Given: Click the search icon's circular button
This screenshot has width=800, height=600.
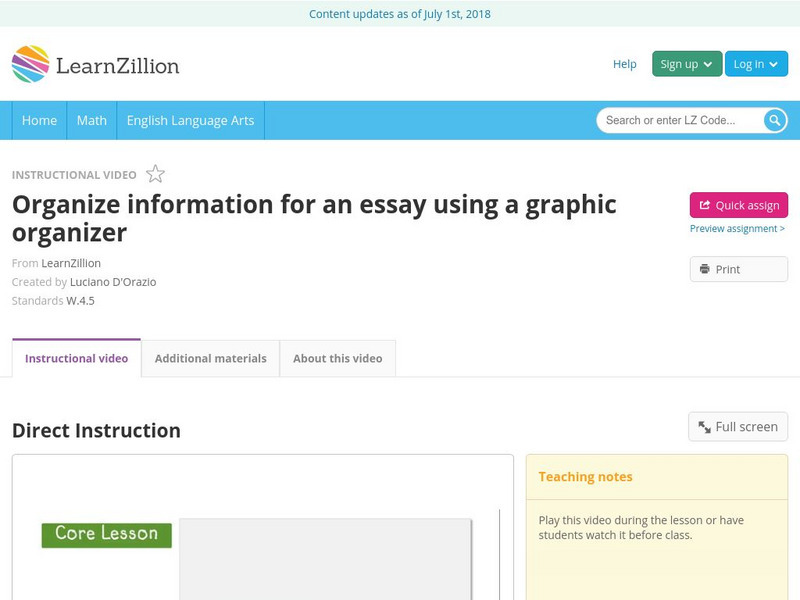Looking at the screenshot, I should tap(773, 119).
